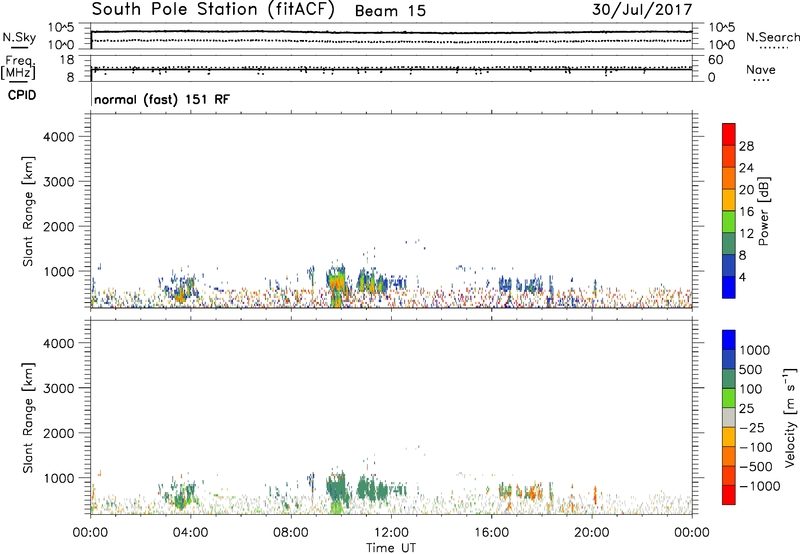Click the 'South Pole Station (fitACF)' title
Image resolution: width=800 pixels, height=554 pixels.
click(x=213, y=10)
